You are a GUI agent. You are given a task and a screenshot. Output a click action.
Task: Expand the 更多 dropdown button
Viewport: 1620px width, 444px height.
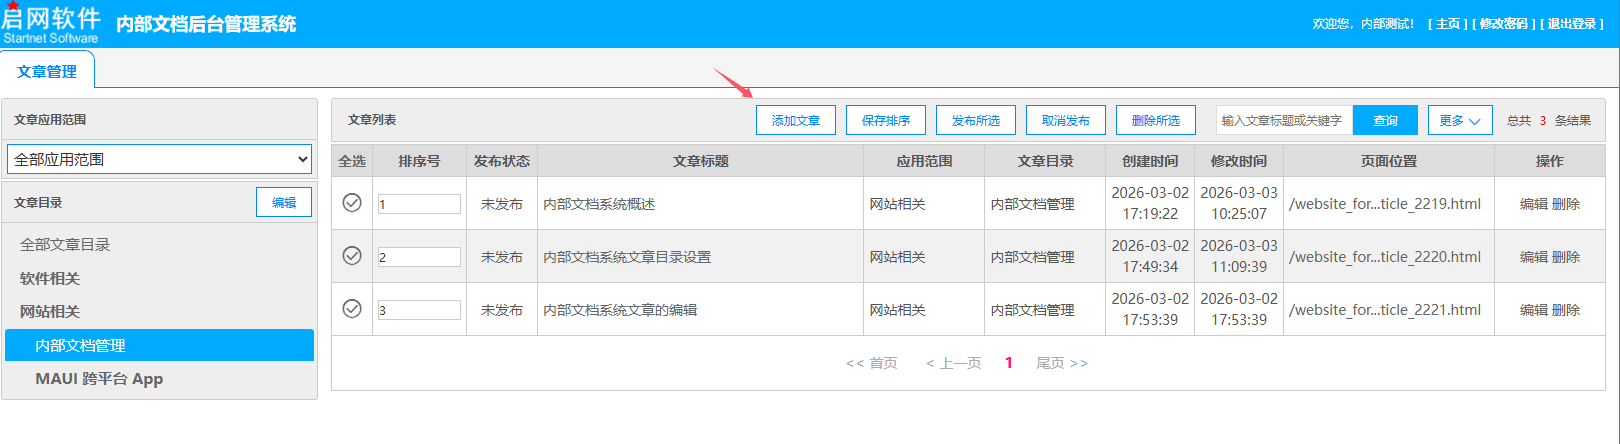click(x=1460, y=120)
